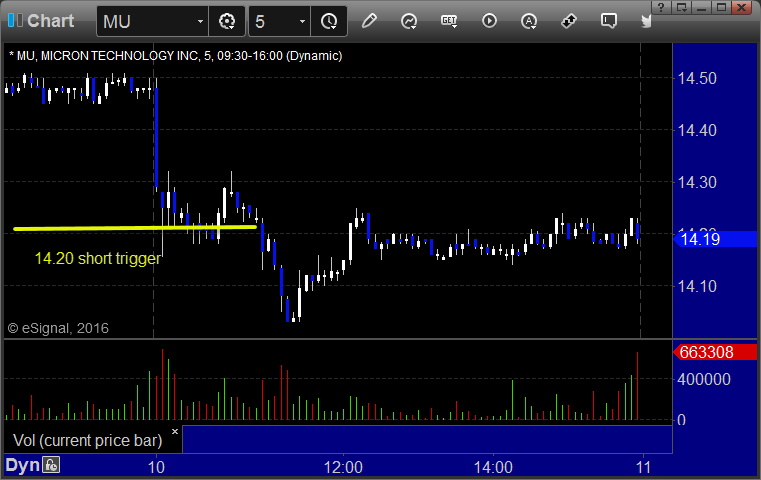Expand the interval 5 dropdown

[x=302, y=21]
